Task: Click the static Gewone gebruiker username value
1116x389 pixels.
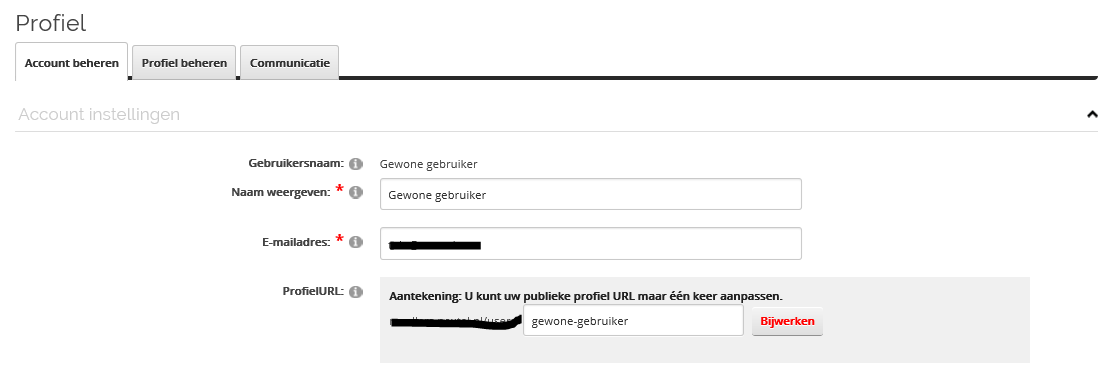Action: pos(428,164)
